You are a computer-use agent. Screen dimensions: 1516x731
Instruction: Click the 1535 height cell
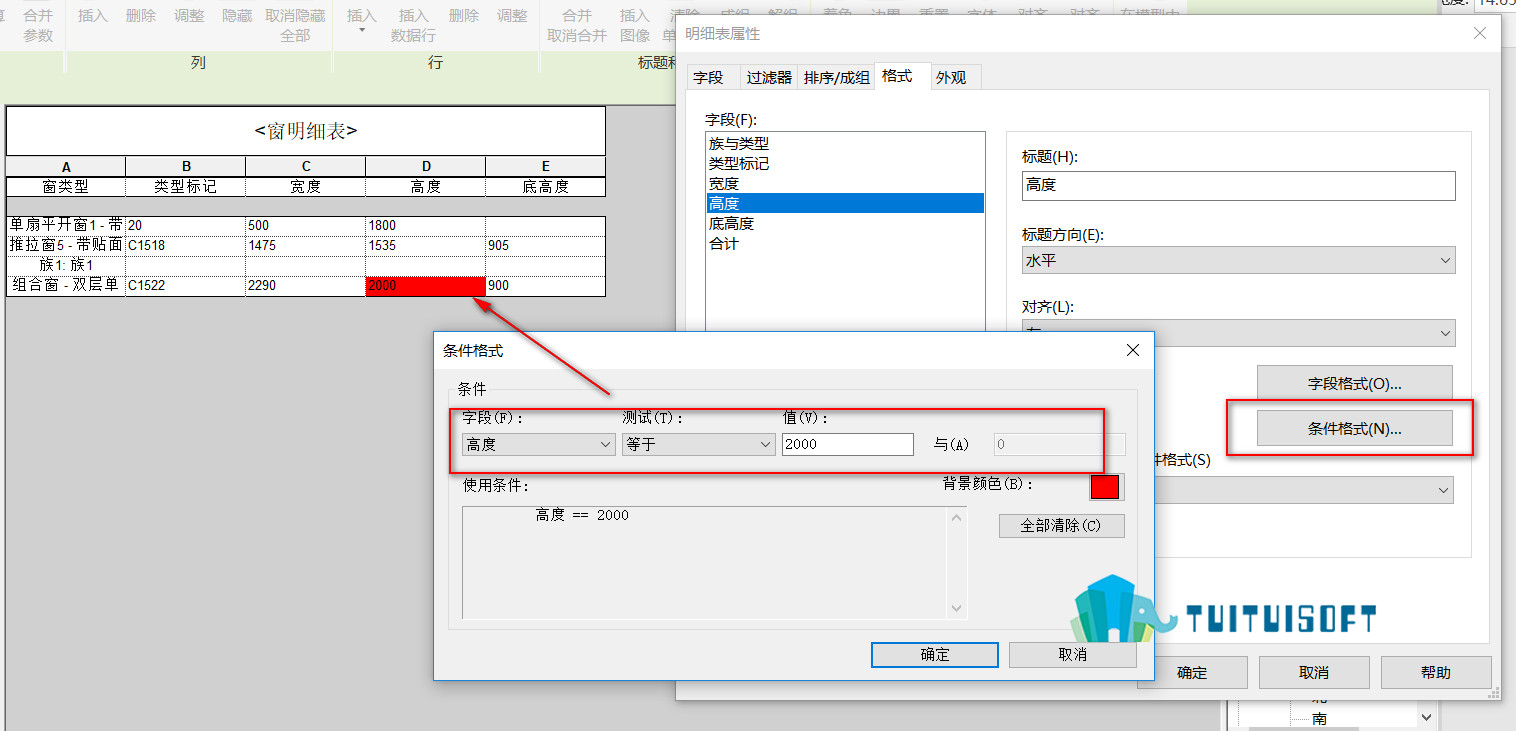(x=426, y=246)
